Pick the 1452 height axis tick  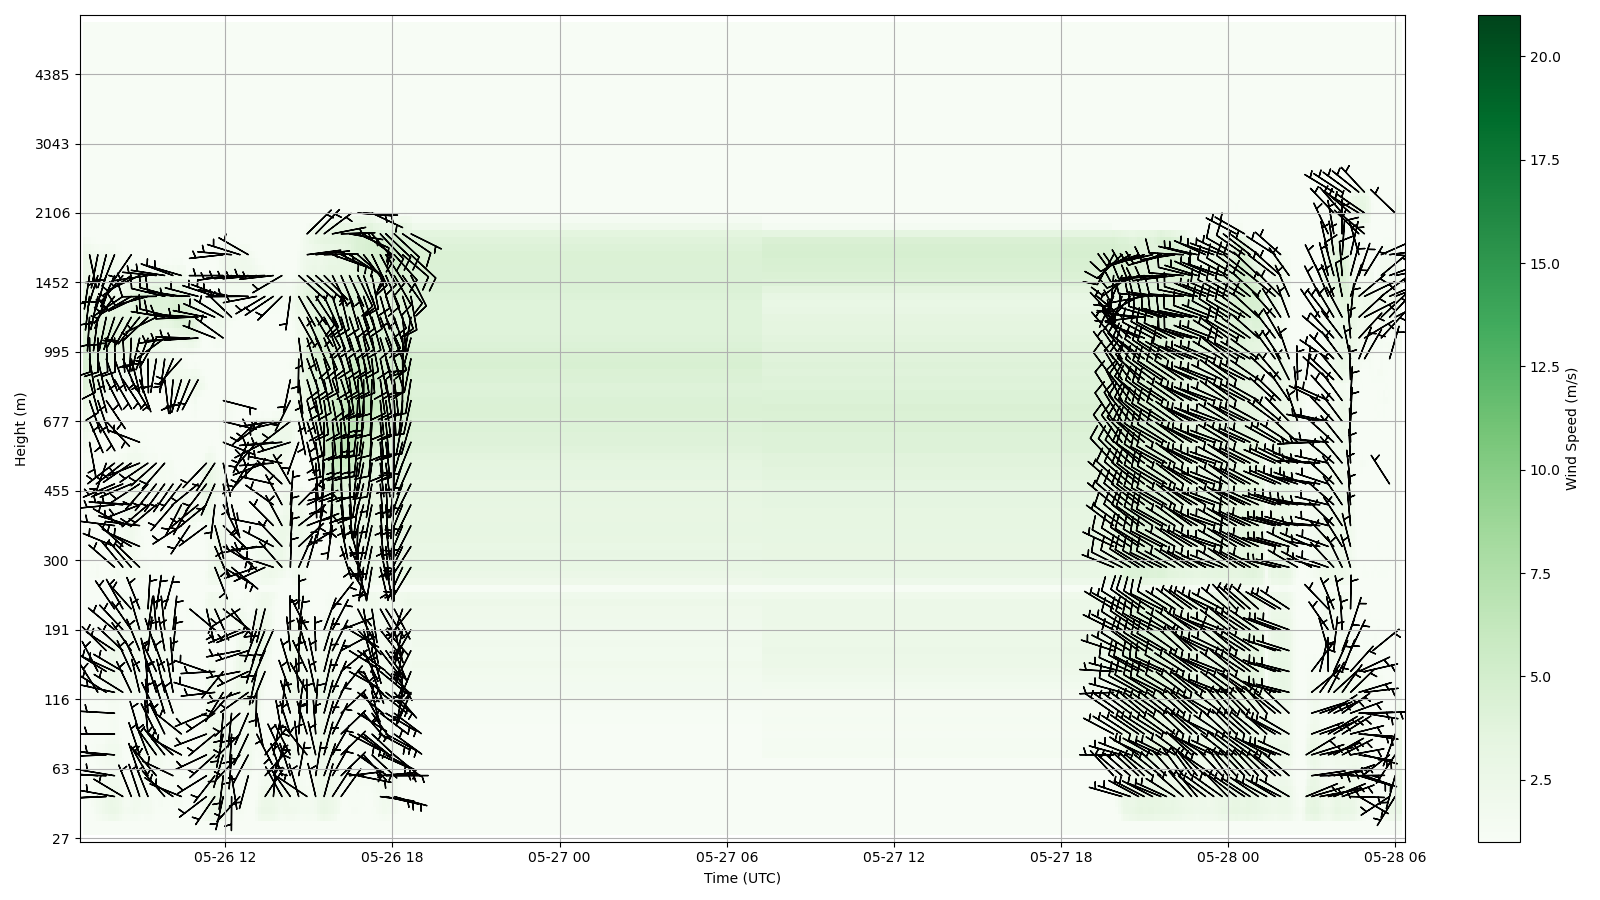52,283
